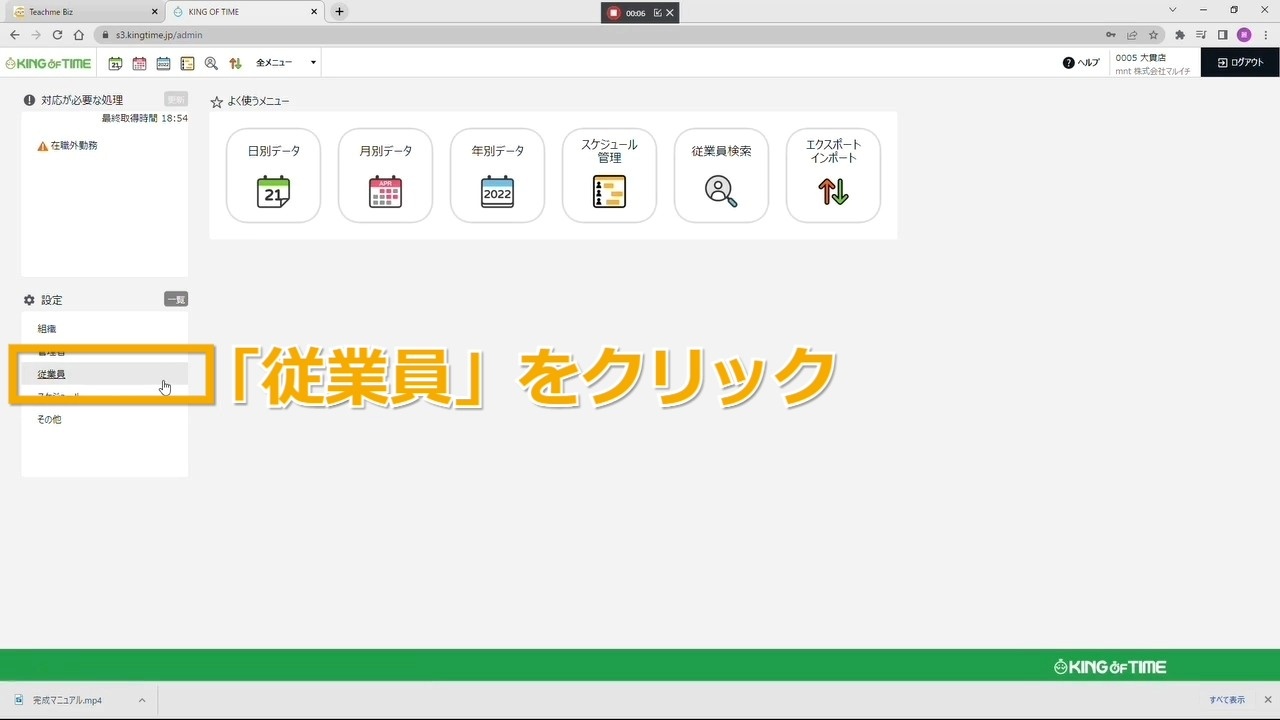Open the 日別データ daily data tile
The image size is (1280, 720).
point(273,175)
